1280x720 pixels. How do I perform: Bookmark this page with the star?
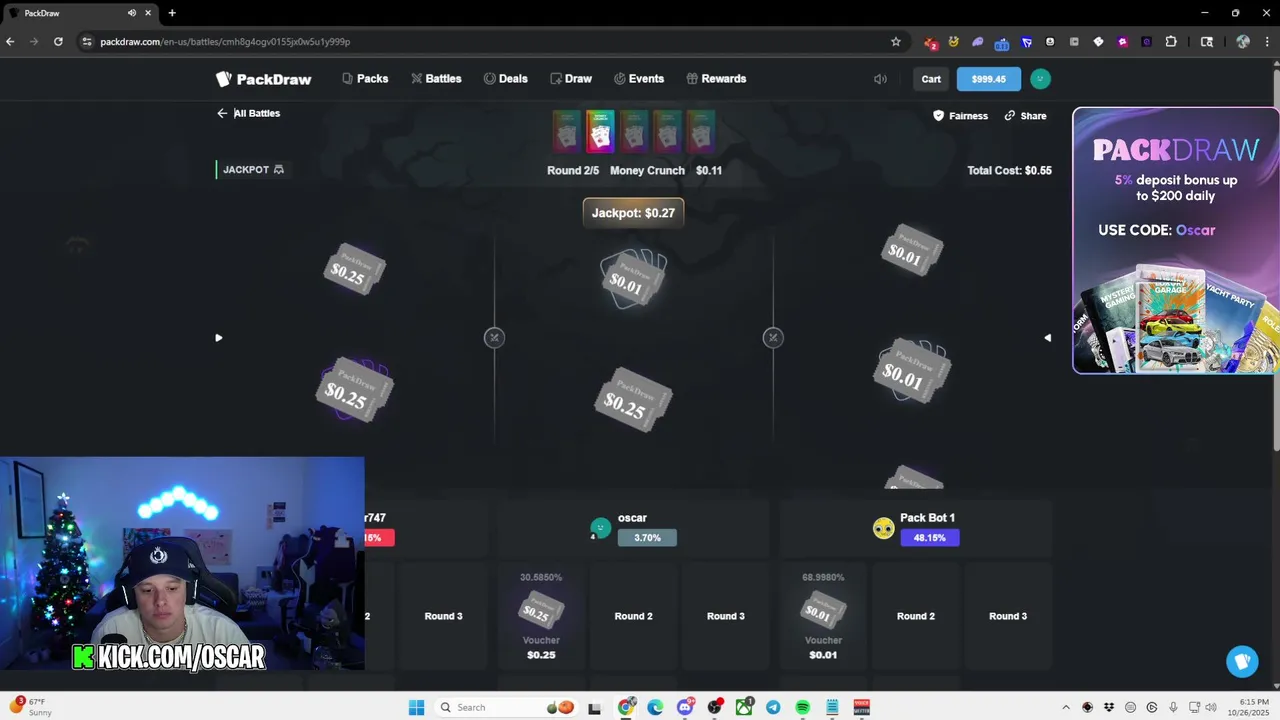pyautogui.click(x=896, y=42)
